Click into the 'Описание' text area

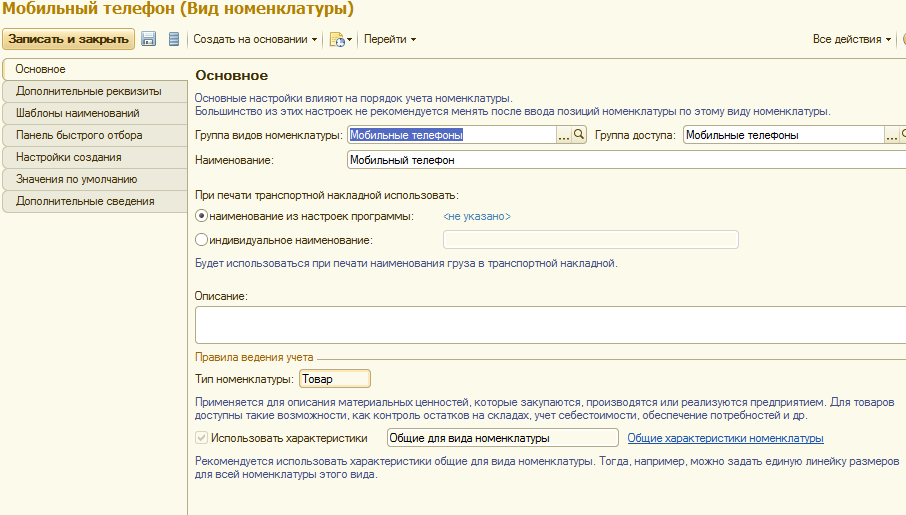[x=550, y=325]
